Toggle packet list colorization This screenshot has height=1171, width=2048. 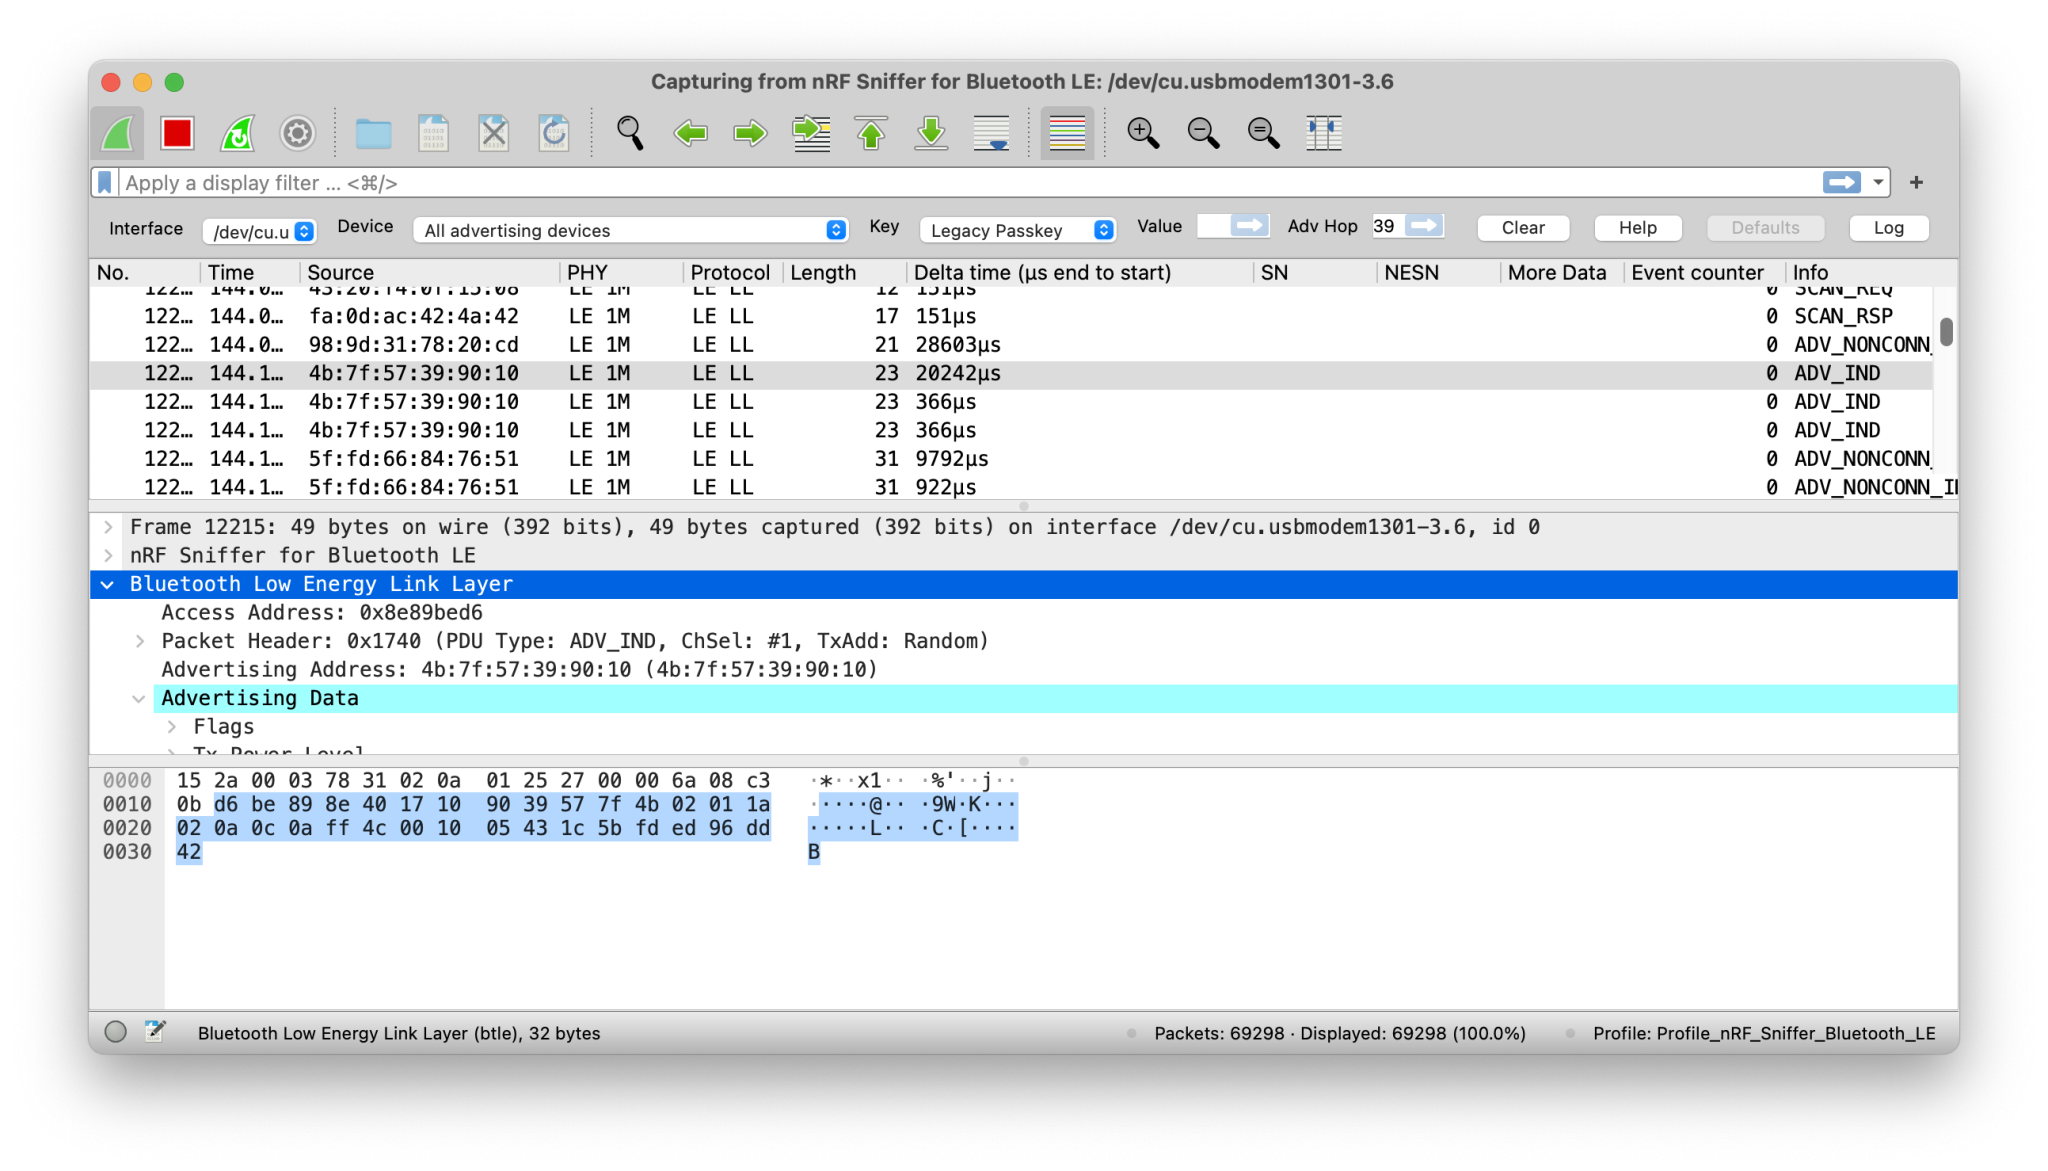1066,133
